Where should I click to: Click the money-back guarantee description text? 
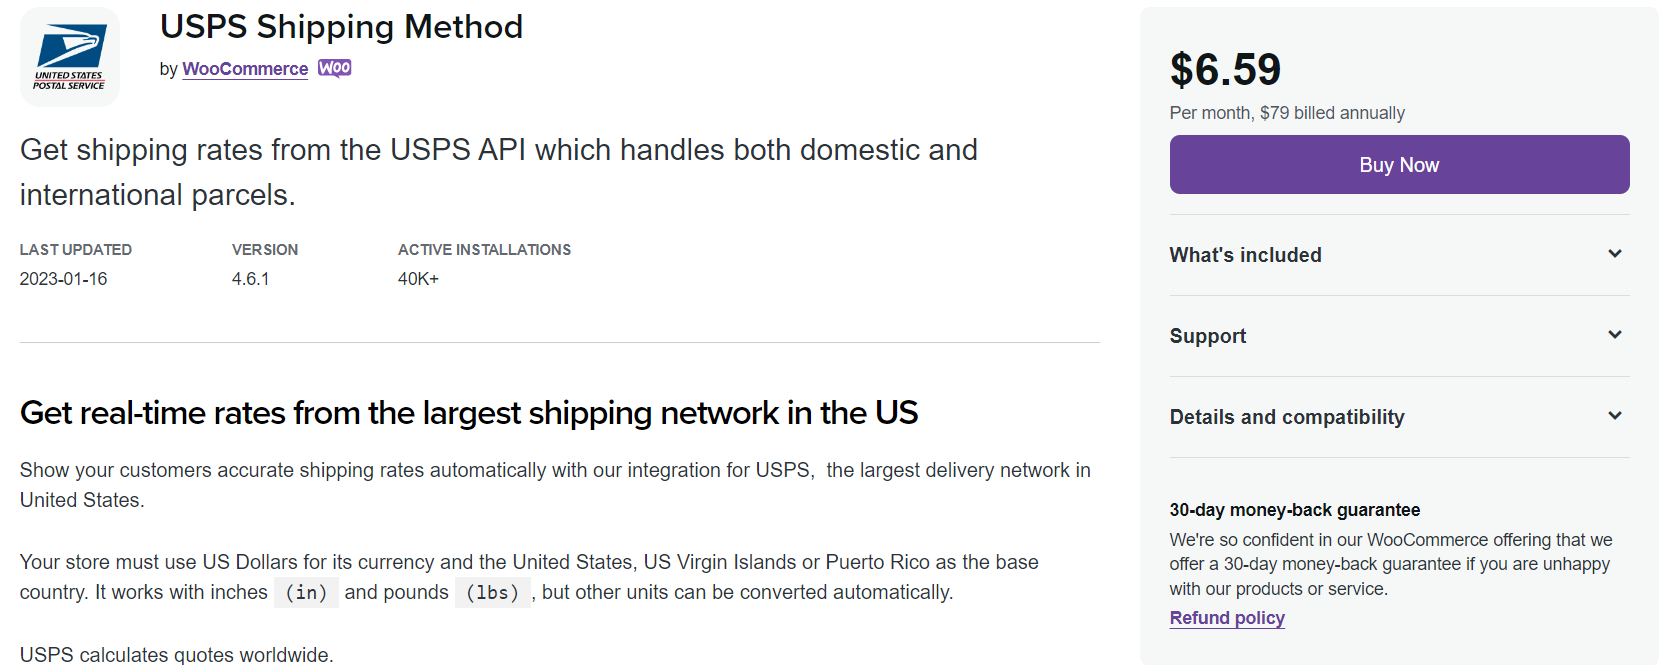click(1390, 563)
